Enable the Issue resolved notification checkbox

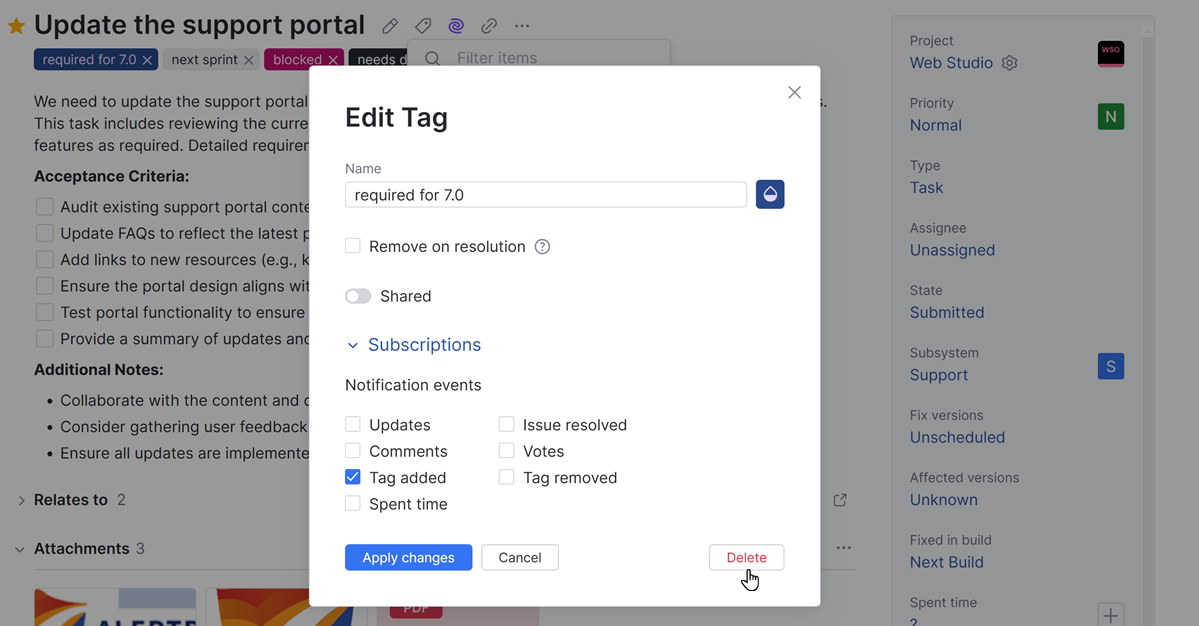tap(506, 424)
